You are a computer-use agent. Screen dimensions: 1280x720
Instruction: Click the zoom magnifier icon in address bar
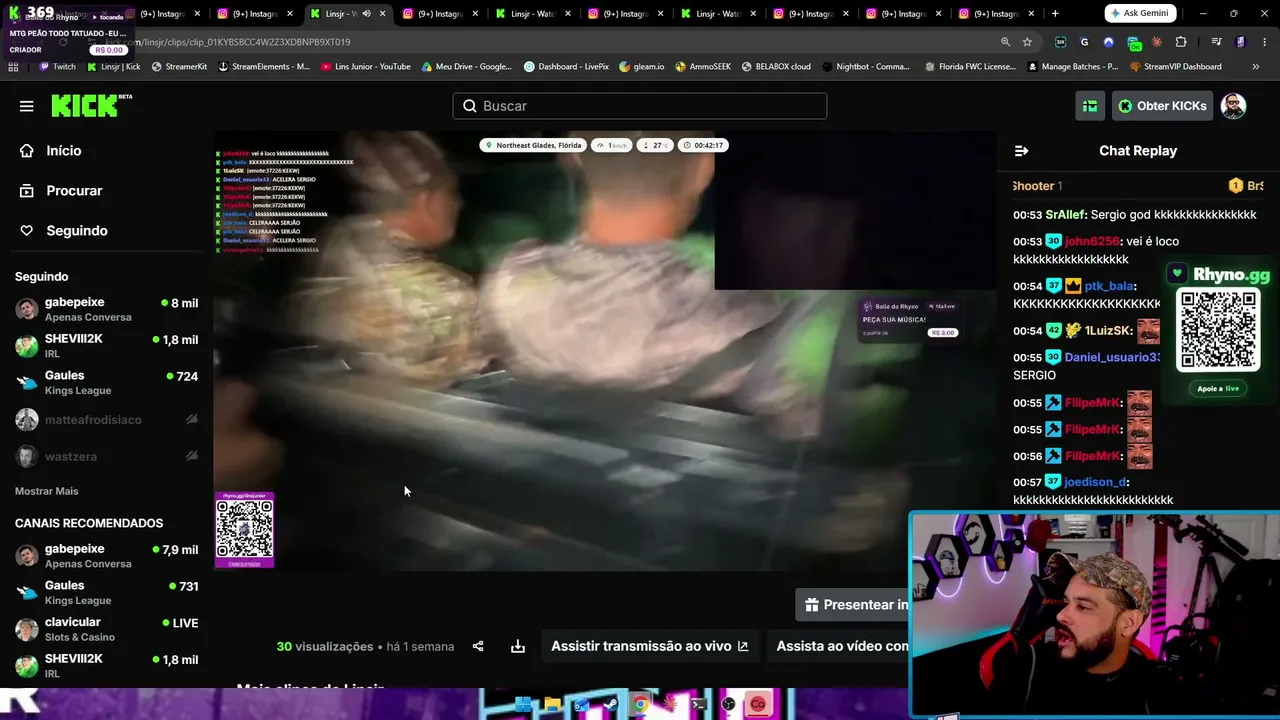click(1005, 42)
